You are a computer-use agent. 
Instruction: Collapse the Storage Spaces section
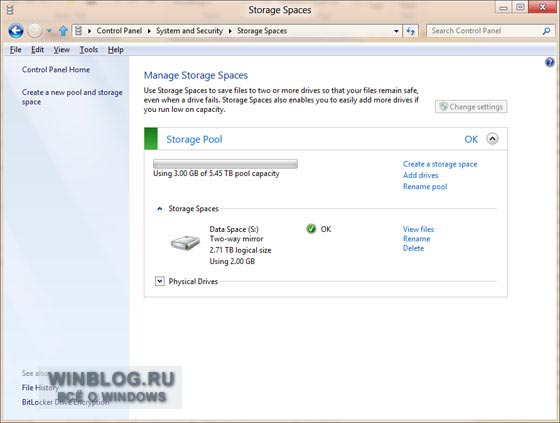click(x=160, y=209)
